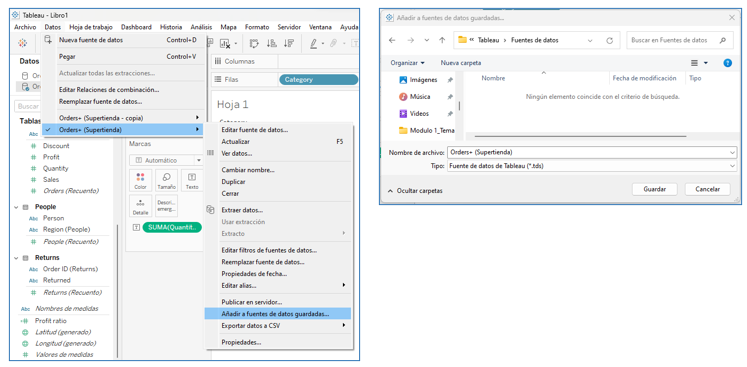This screenshot has width=747, height=367.
Task: Click the Region (People) field
Action: point(66,230)
